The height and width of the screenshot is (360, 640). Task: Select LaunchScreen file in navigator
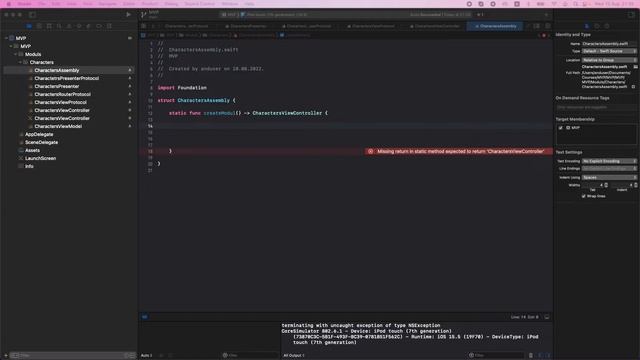point(40,158)
